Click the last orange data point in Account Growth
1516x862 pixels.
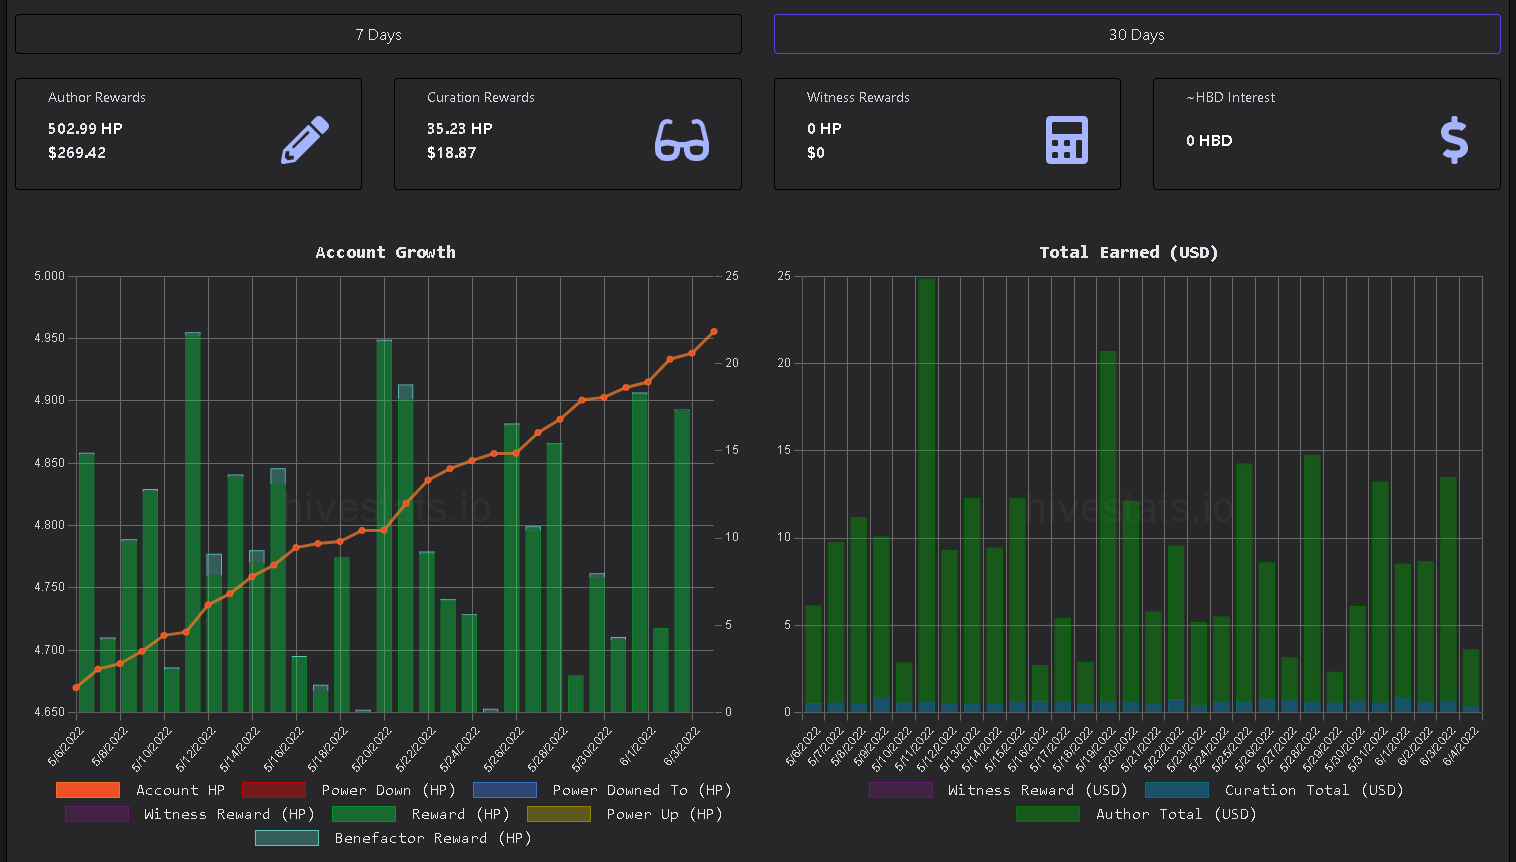[714, 332]
